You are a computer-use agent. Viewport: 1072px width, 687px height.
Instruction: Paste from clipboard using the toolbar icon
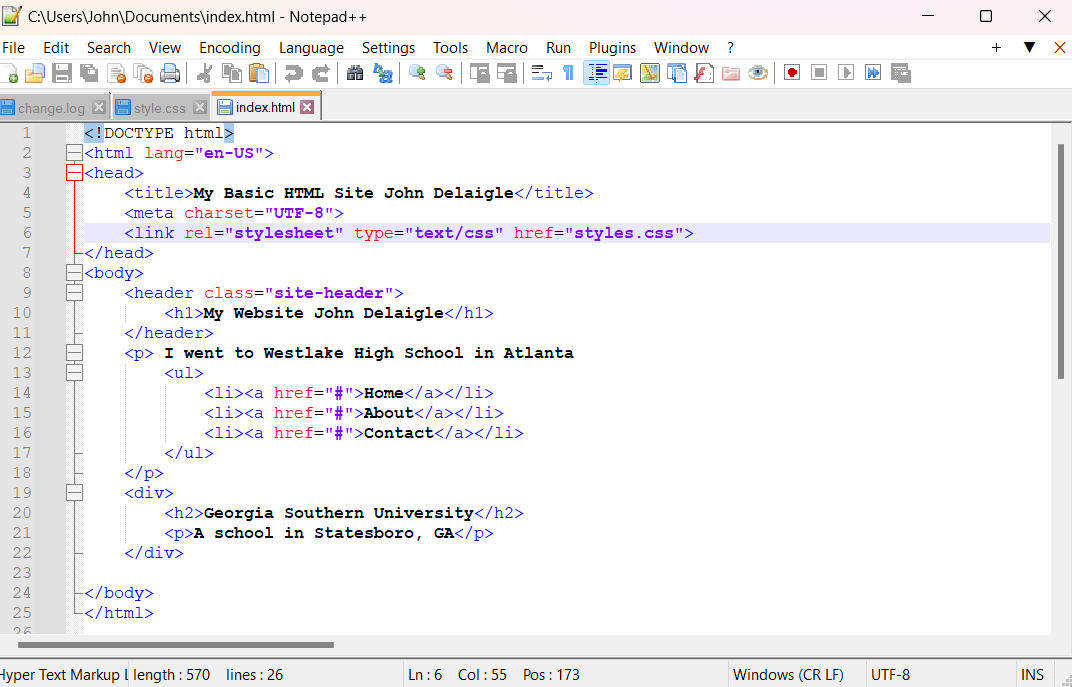coord(259,72)
